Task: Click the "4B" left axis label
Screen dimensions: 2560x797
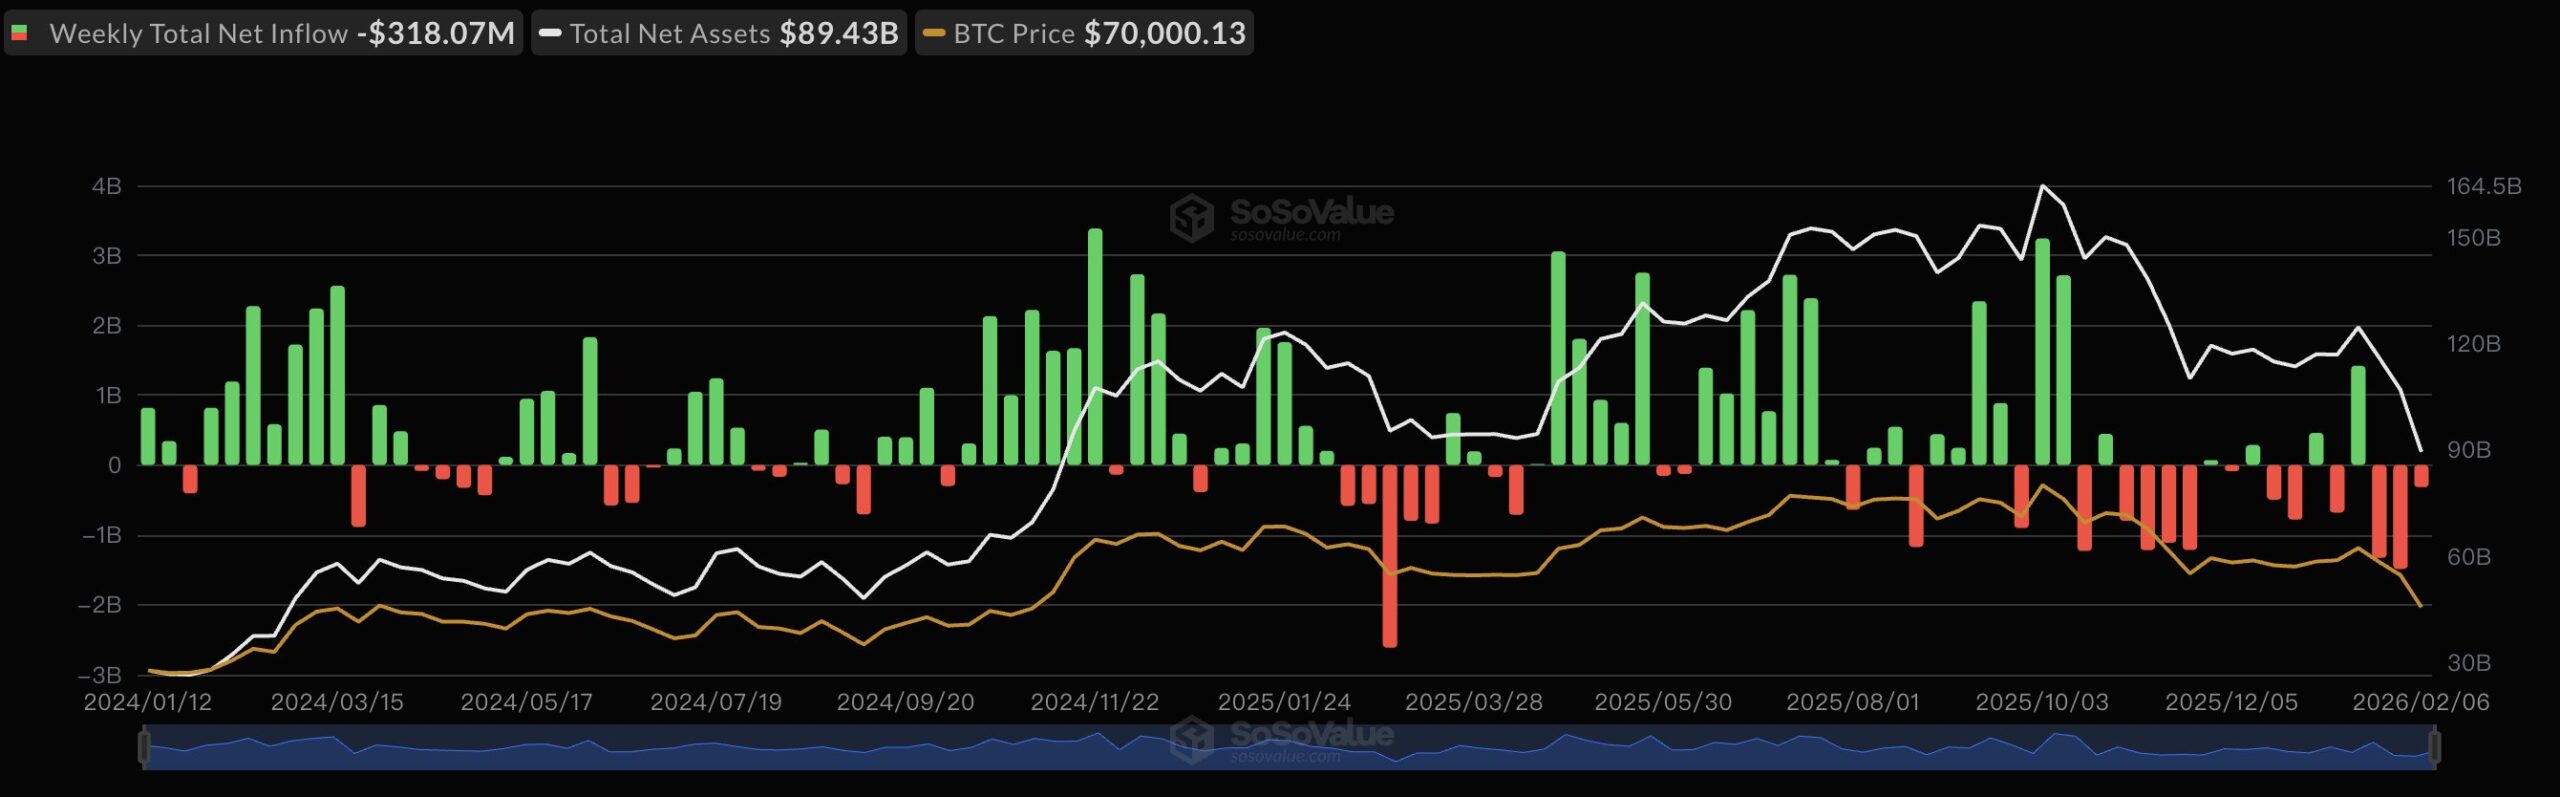Action: click(107, 187)
